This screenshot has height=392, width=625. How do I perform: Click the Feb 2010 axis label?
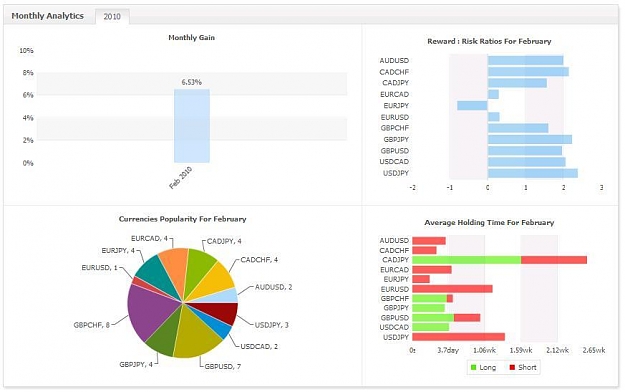click(x=181, y=178)
